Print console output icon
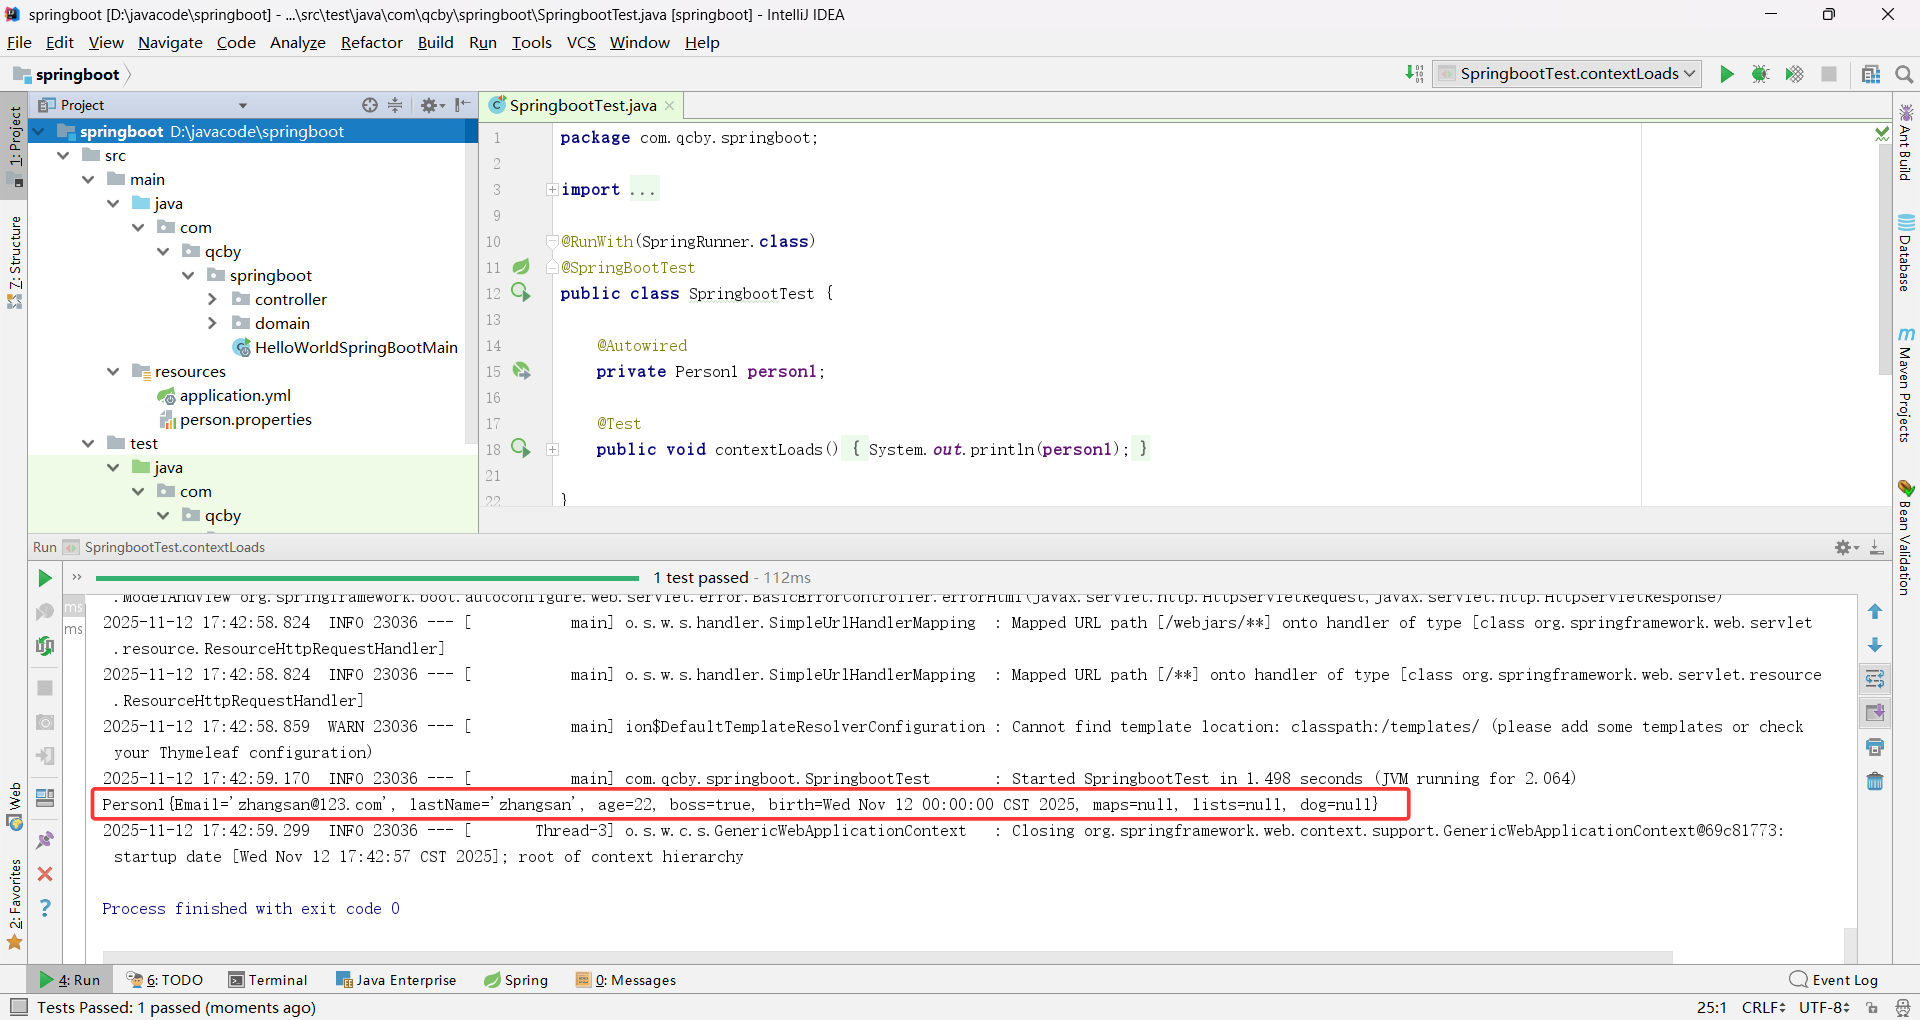The image size is (1920, 1020). click(1875, 748)
